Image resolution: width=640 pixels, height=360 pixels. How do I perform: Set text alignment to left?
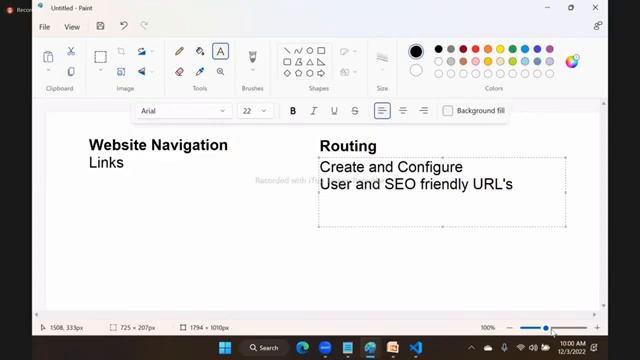coord(382,111)
